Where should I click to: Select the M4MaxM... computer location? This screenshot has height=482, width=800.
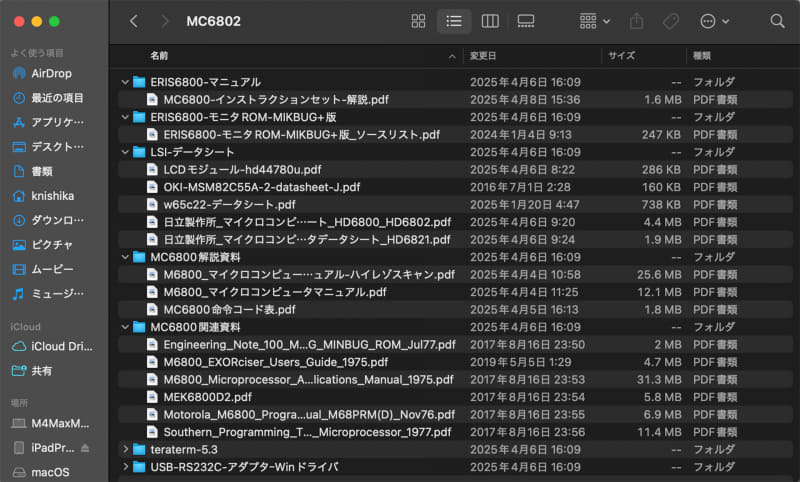click(51, 423)
